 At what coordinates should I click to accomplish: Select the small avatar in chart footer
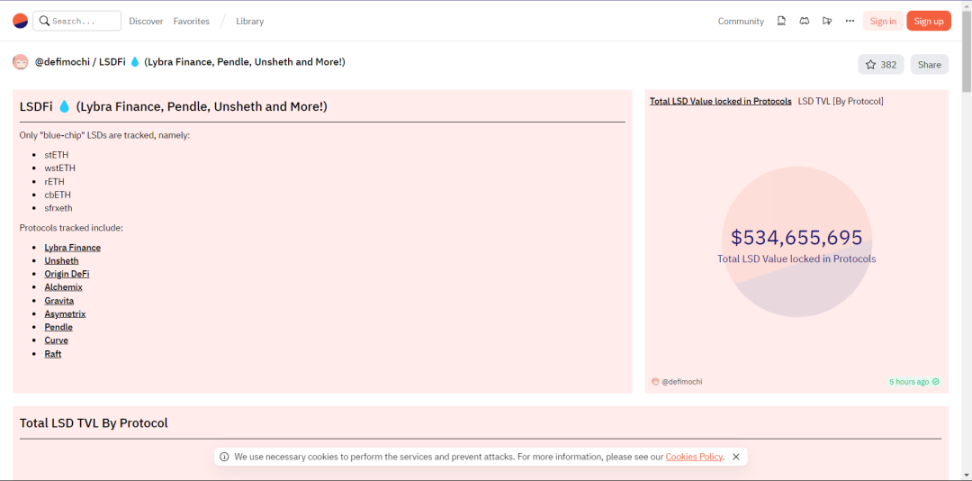(655, 382)
